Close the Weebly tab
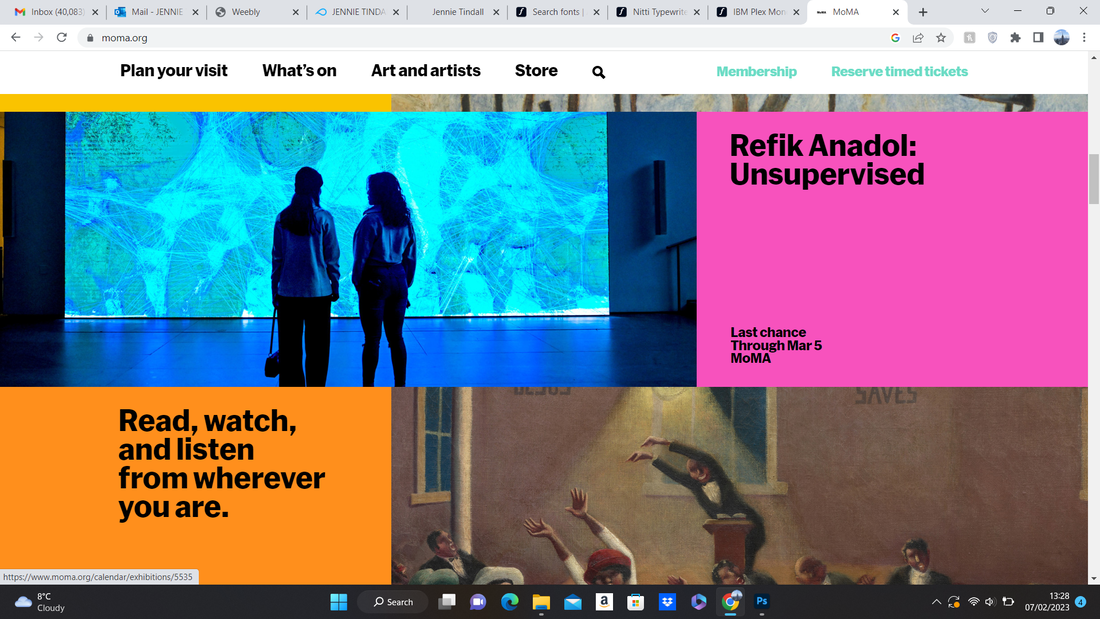Image resolution: width=1100 pixels, height=619 pixels. [x=295, y=12]
